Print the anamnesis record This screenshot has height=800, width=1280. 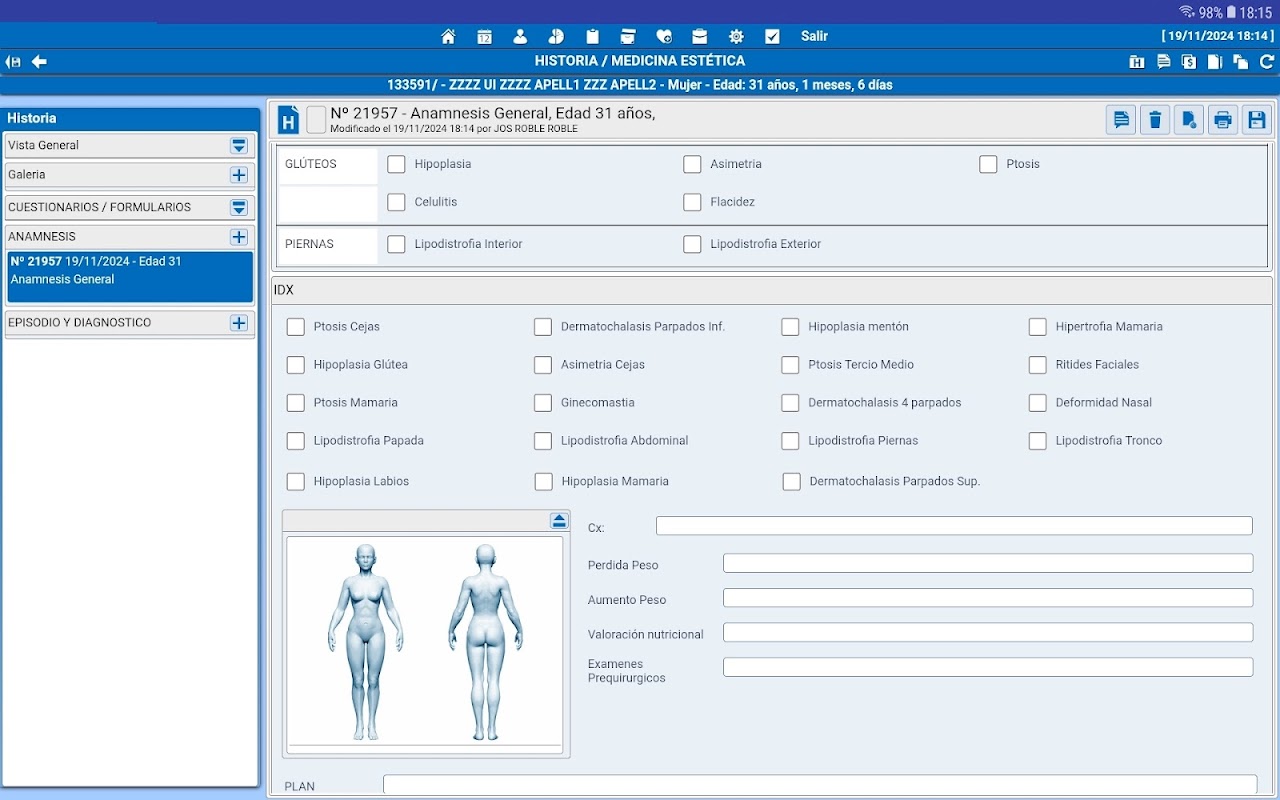pyautogui.click(x=1222, y=120)
